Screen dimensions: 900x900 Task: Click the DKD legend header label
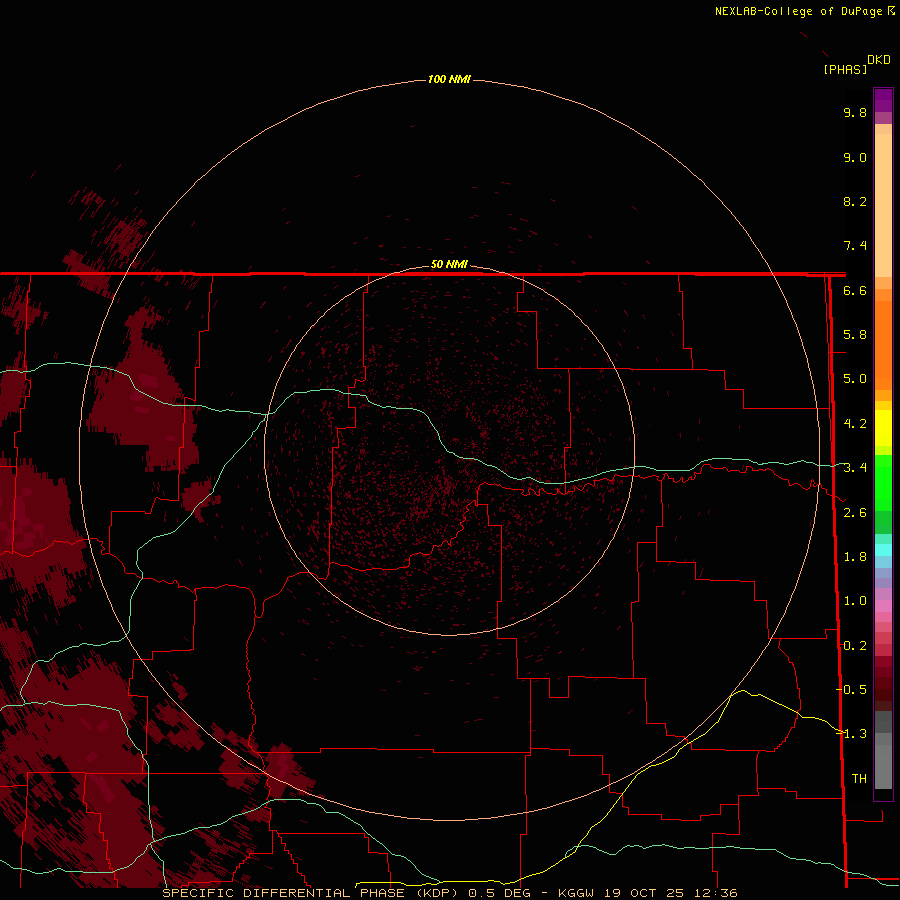click(879, 59)
